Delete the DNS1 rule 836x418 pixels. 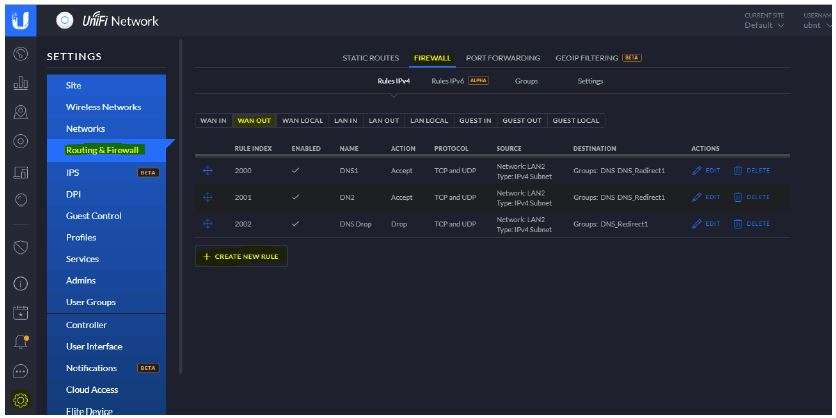(x=752, y=171)
